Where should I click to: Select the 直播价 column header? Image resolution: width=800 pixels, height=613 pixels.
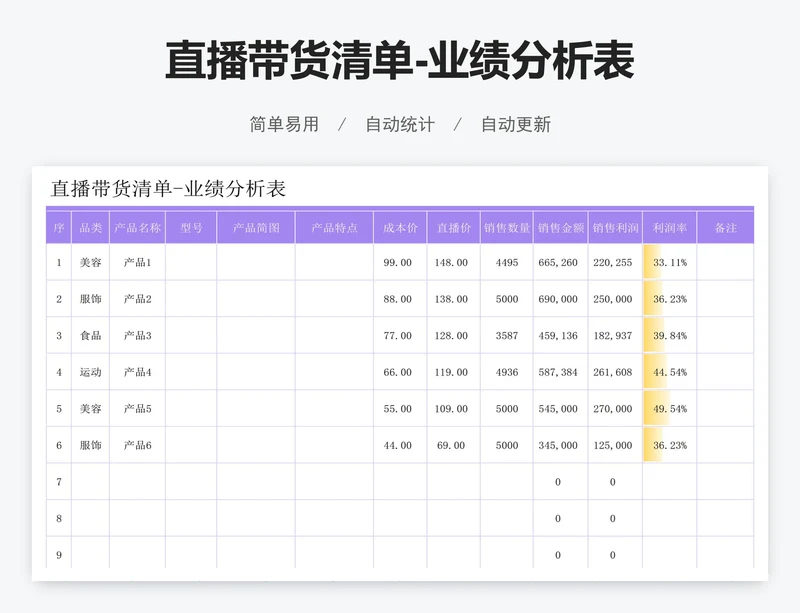coord(454,228)
